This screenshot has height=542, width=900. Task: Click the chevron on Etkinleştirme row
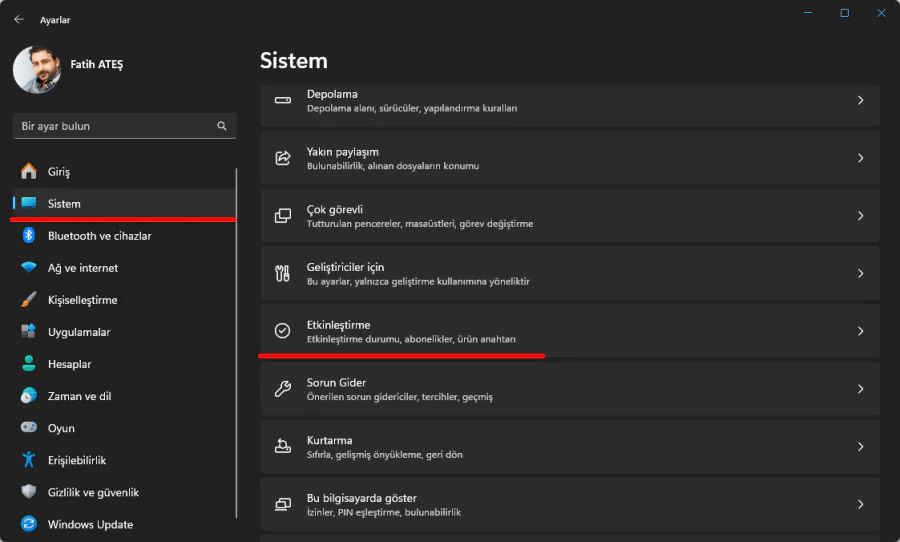(860, 331)
